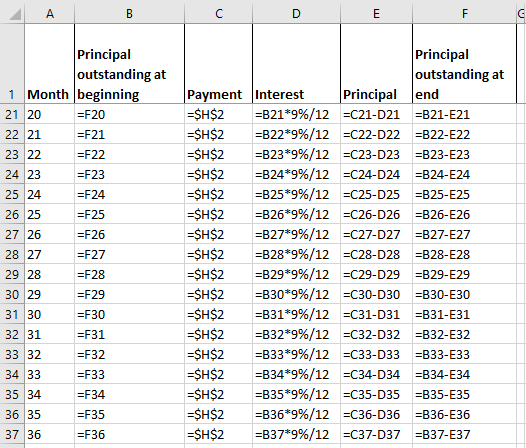Select row 37 header
The image size is (526, 448).
(12, 434)
